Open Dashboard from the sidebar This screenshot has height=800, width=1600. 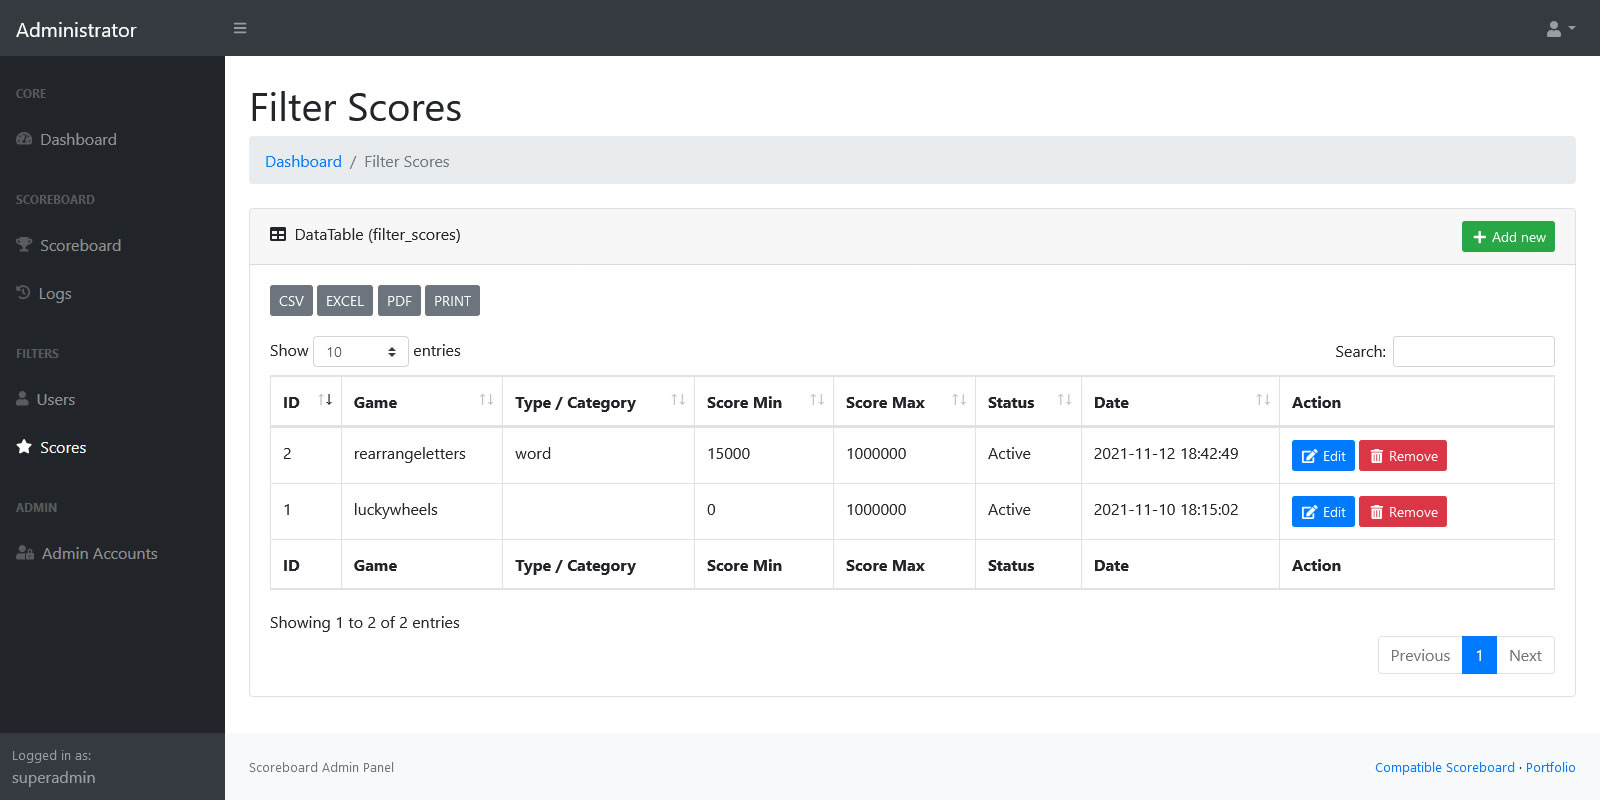(x=78, y=140)
